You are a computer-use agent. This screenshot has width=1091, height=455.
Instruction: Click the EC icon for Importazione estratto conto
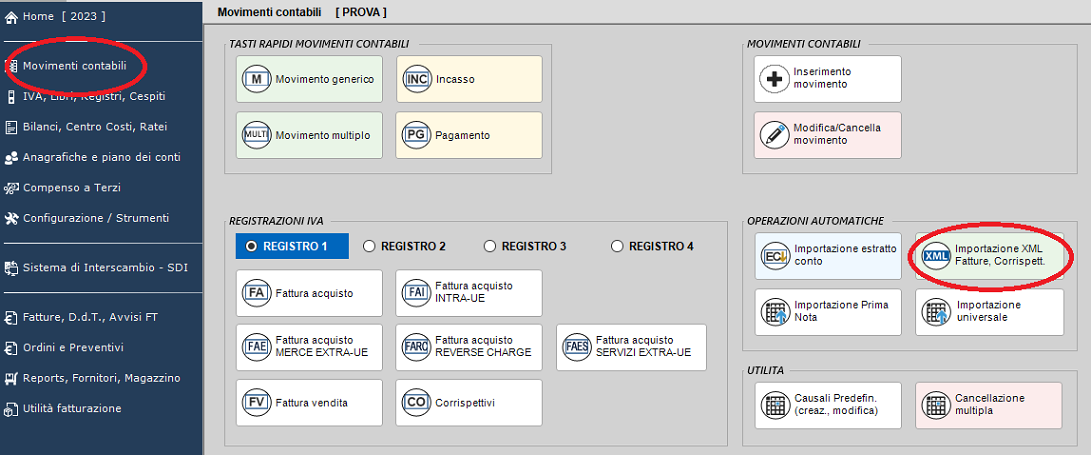[775, 255]
